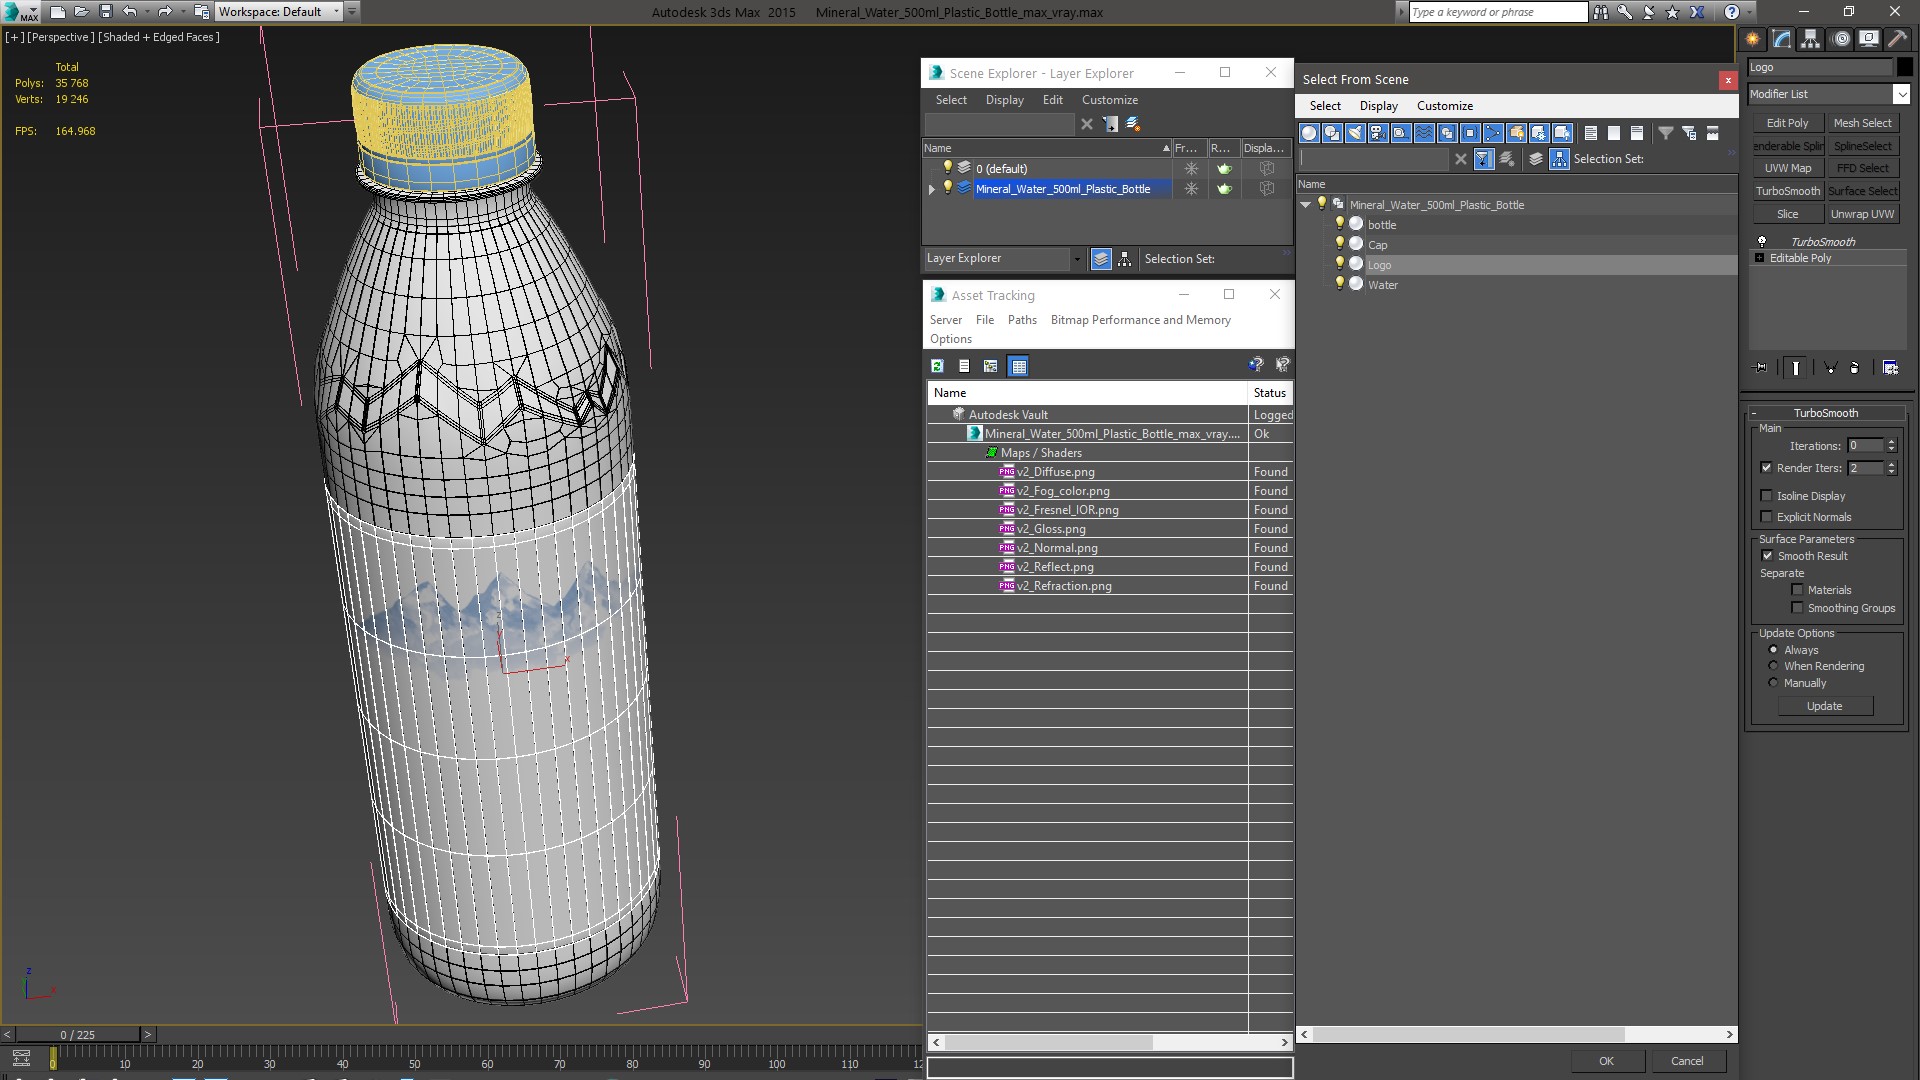Toggle Show End Result in modifier stack

point(1796,368)
